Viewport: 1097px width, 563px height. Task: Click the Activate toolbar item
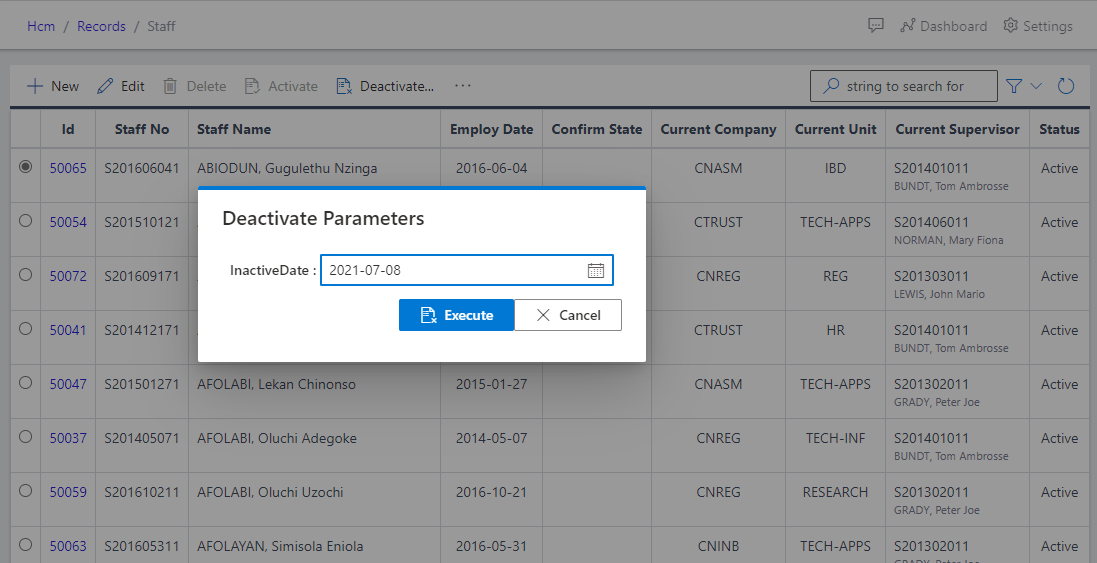[281, 86]
